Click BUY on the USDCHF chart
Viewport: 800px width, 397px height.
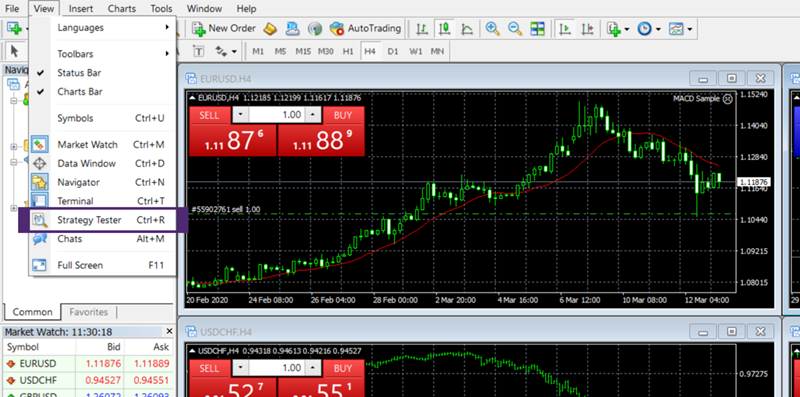pos(343,368)
